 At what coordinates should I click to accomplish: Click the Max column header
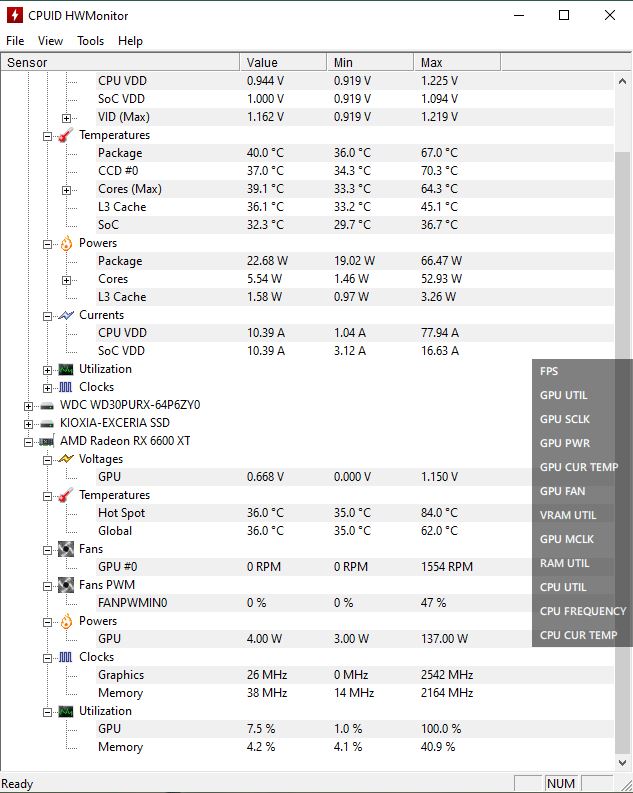click(456, 62)
